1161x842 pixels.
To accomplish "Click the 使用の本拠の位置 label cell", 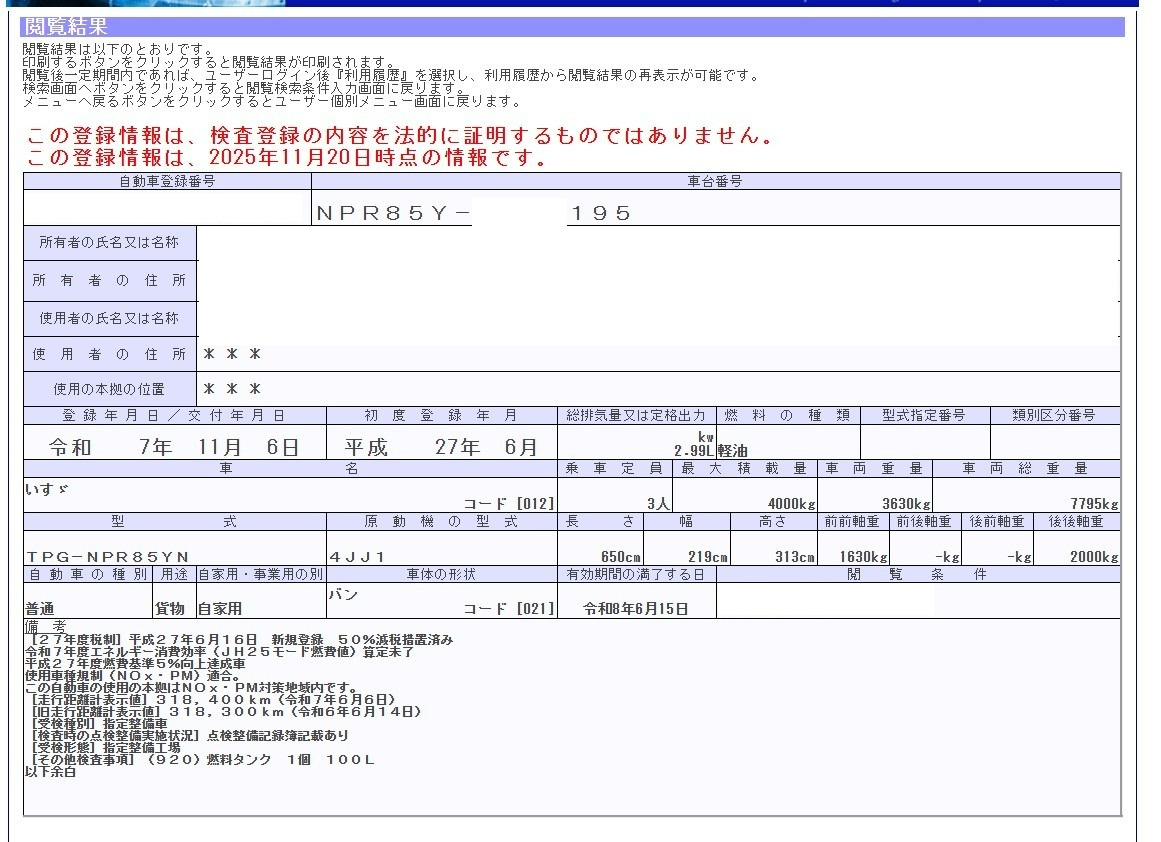I will coord(109,389).
